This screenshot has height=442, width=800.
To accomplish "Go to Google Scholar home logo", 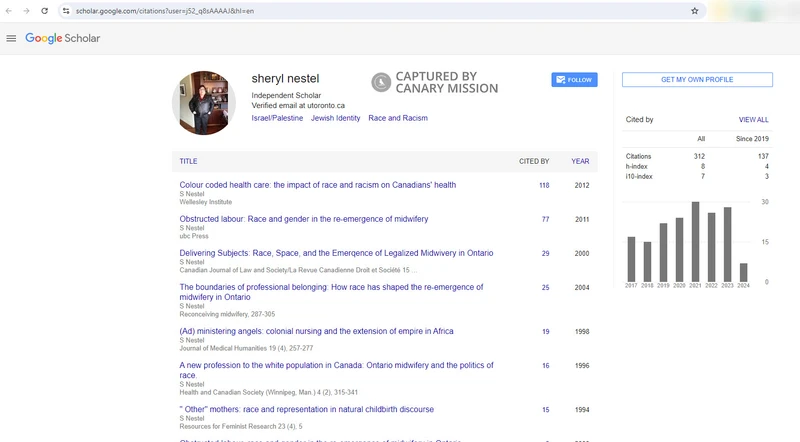I will click(x=63, y=38).
